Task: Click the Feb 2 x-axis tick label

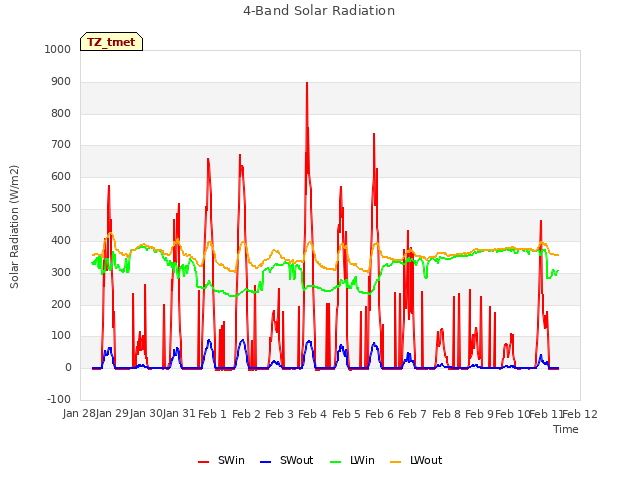Action: [x=246, y=414]
